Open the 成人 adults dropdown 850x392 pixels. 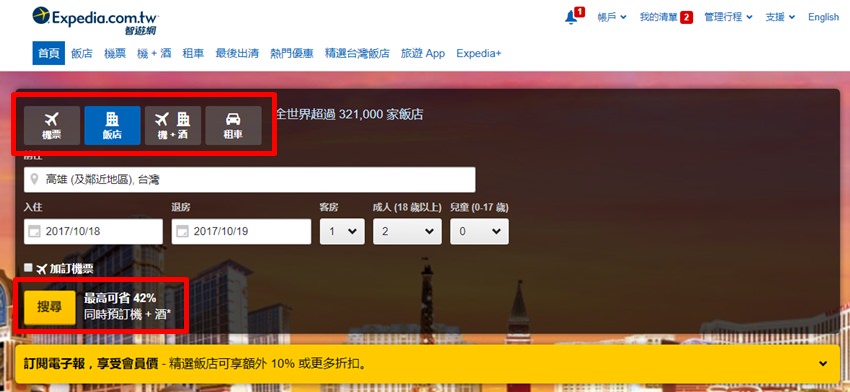coord(407,232)
